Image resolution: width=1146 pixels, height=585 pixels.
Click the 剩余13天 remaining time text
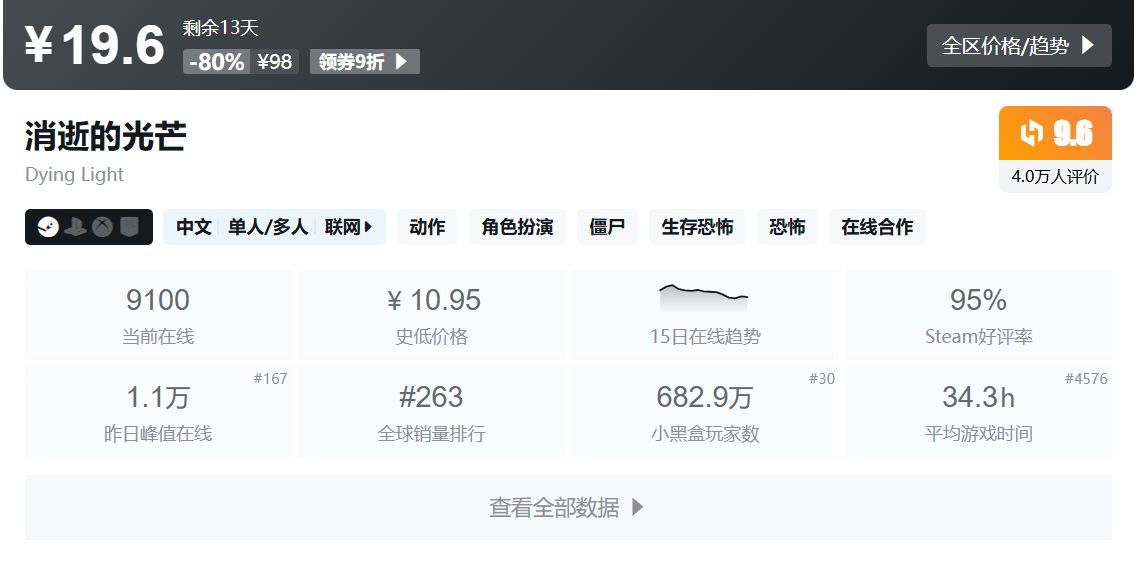pos(221,28)
